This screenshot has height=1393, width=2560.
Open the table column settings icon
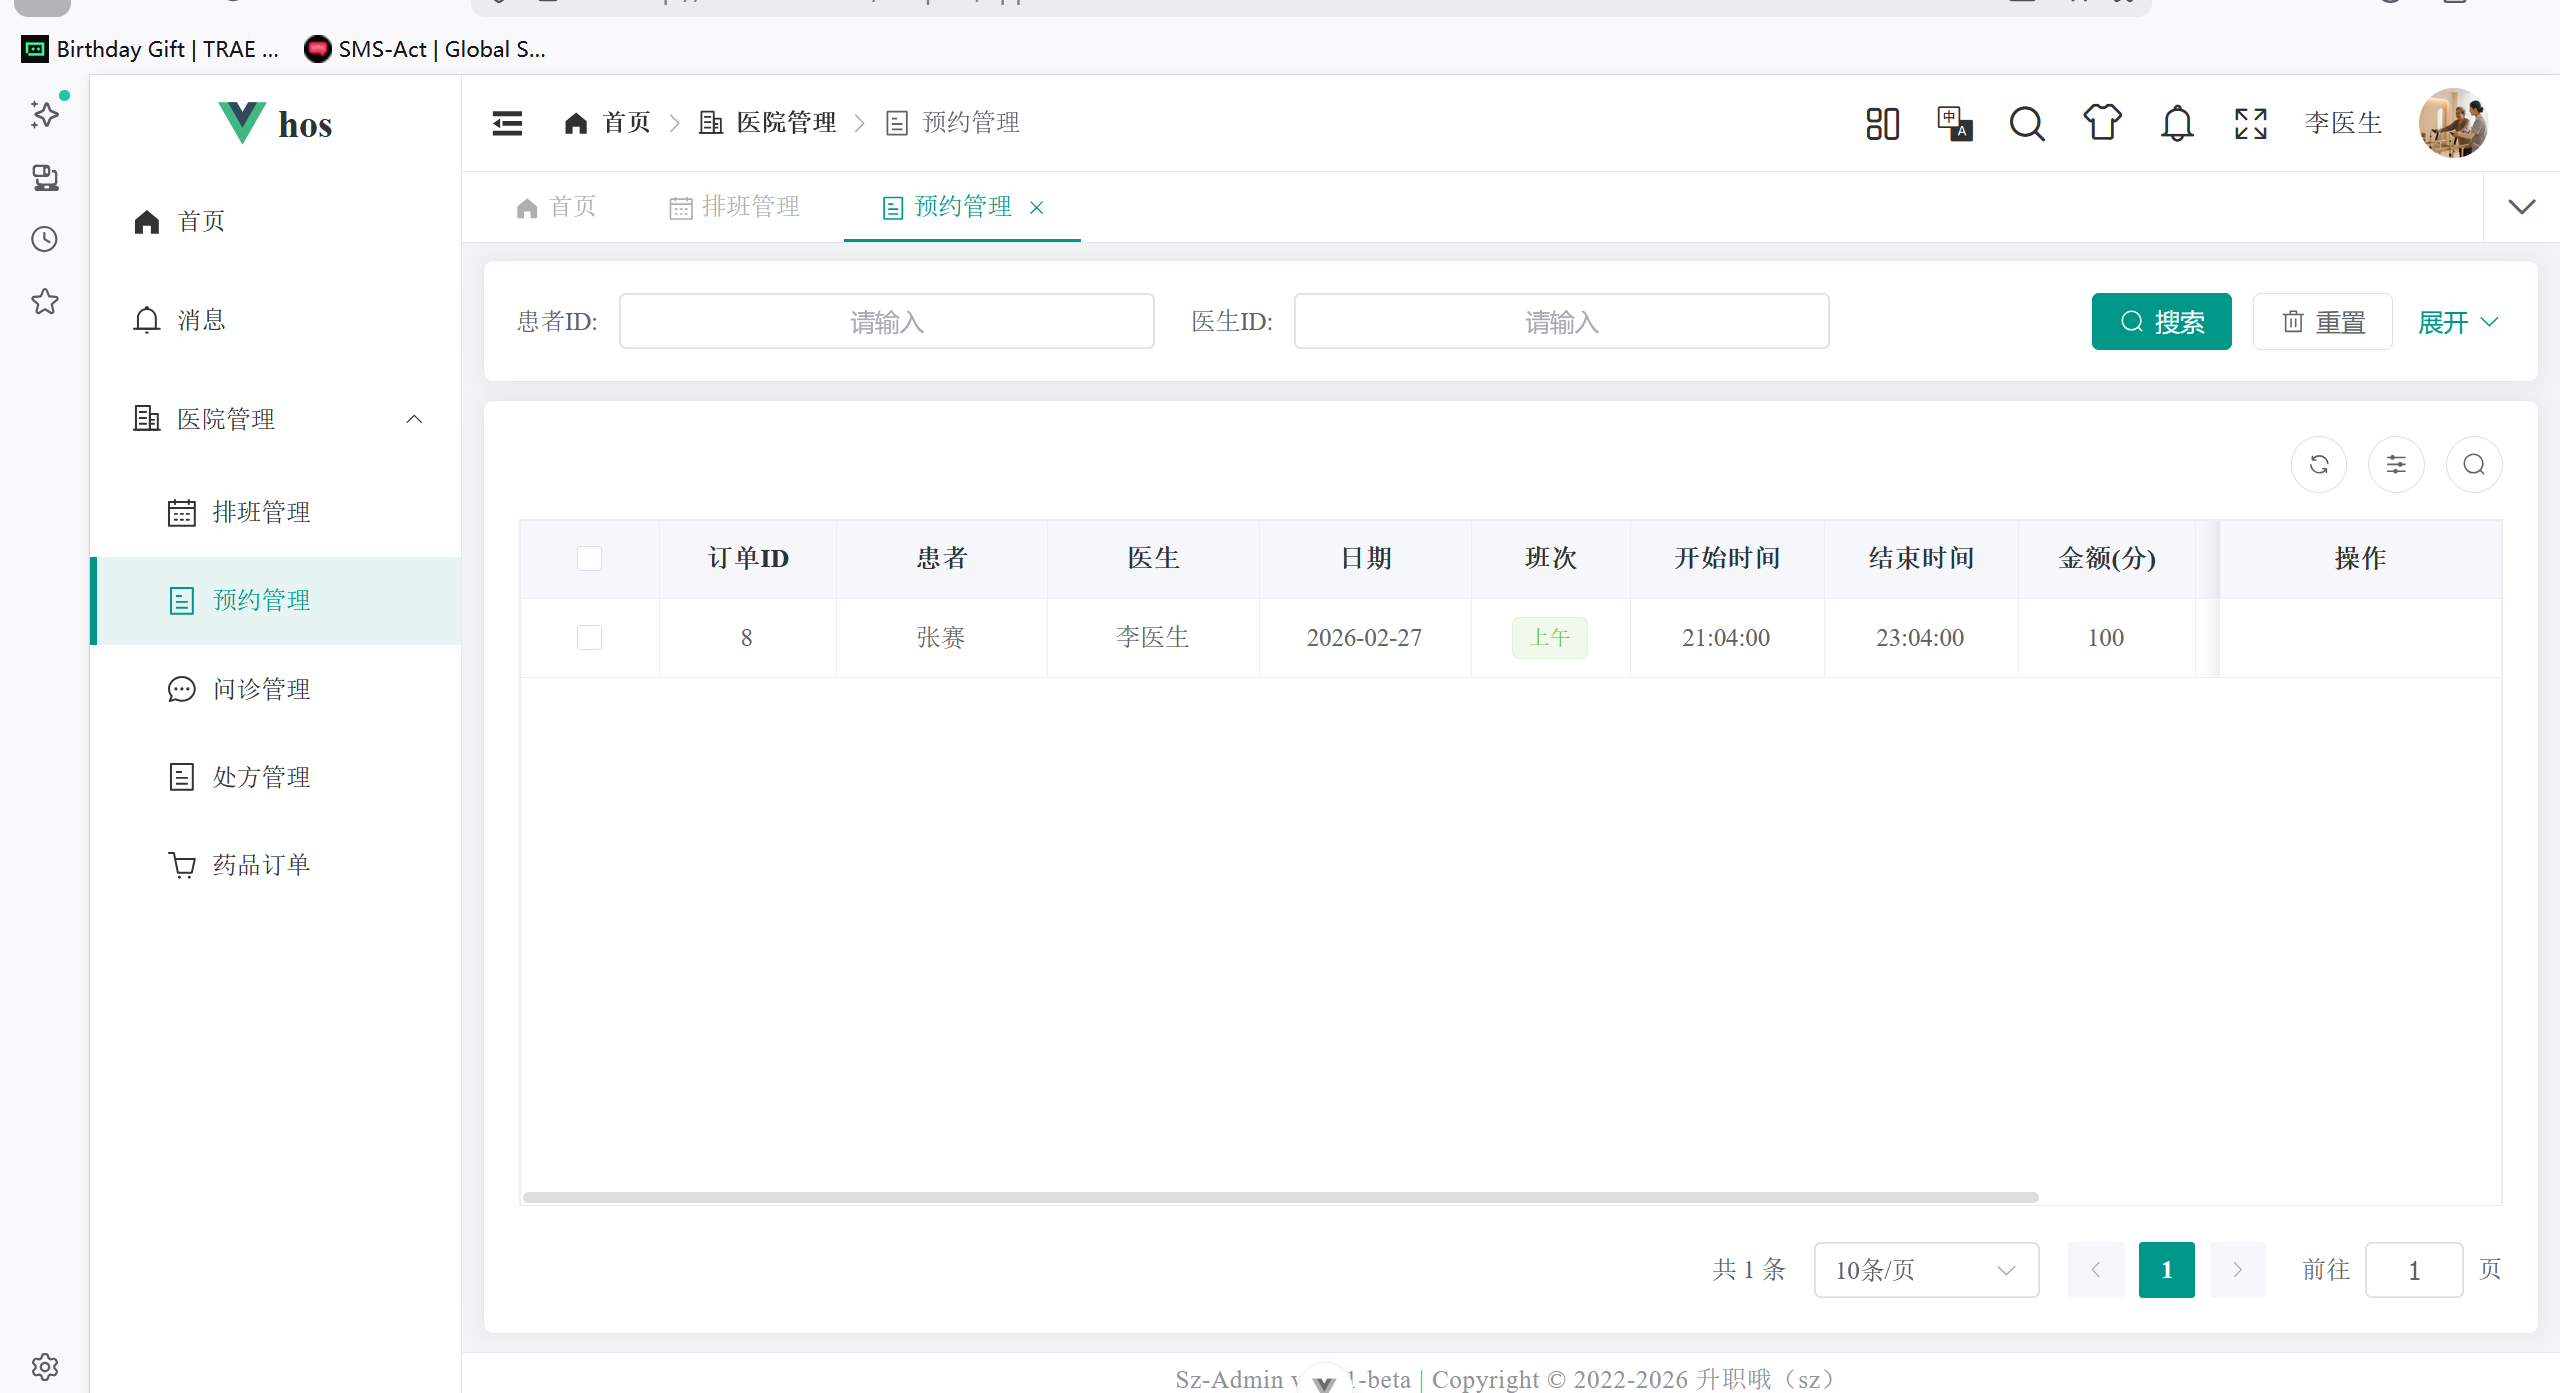[x=2396, y=464]
